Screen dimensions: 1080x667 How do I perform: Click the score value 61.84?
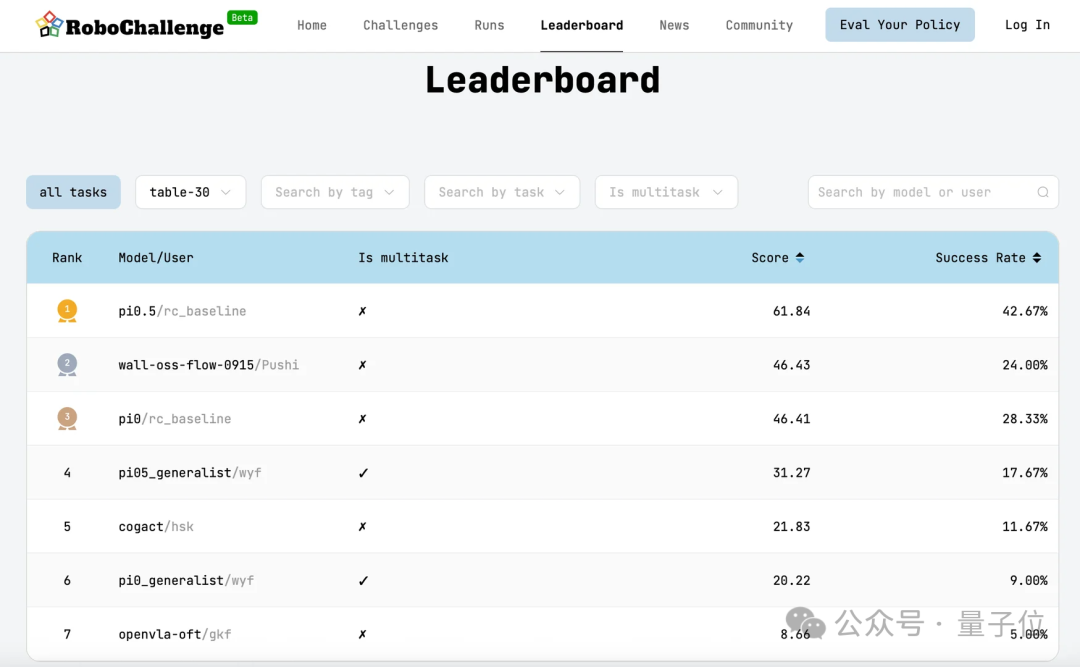click(x=791, y=311)
